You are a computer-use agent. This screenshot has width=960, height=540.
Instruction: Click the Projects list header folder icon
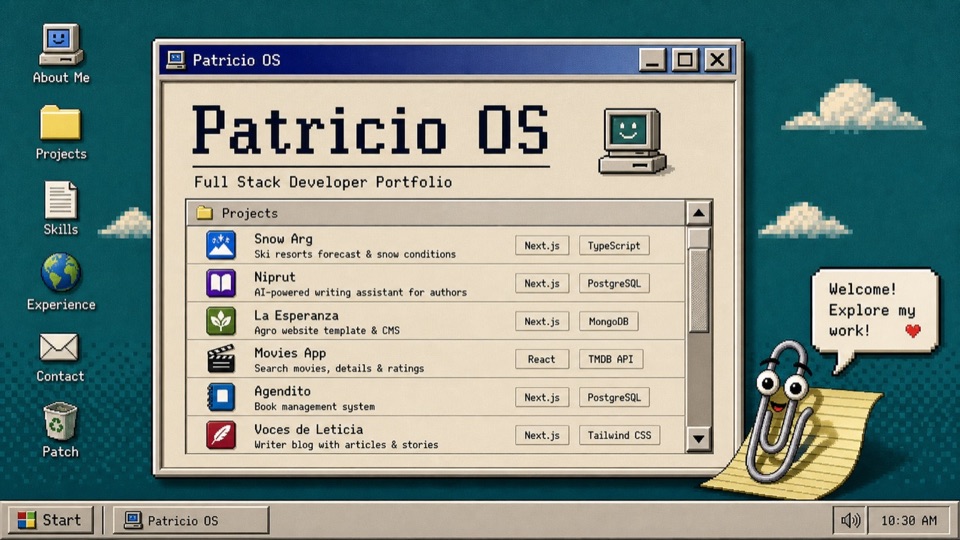tap(204, 213)
